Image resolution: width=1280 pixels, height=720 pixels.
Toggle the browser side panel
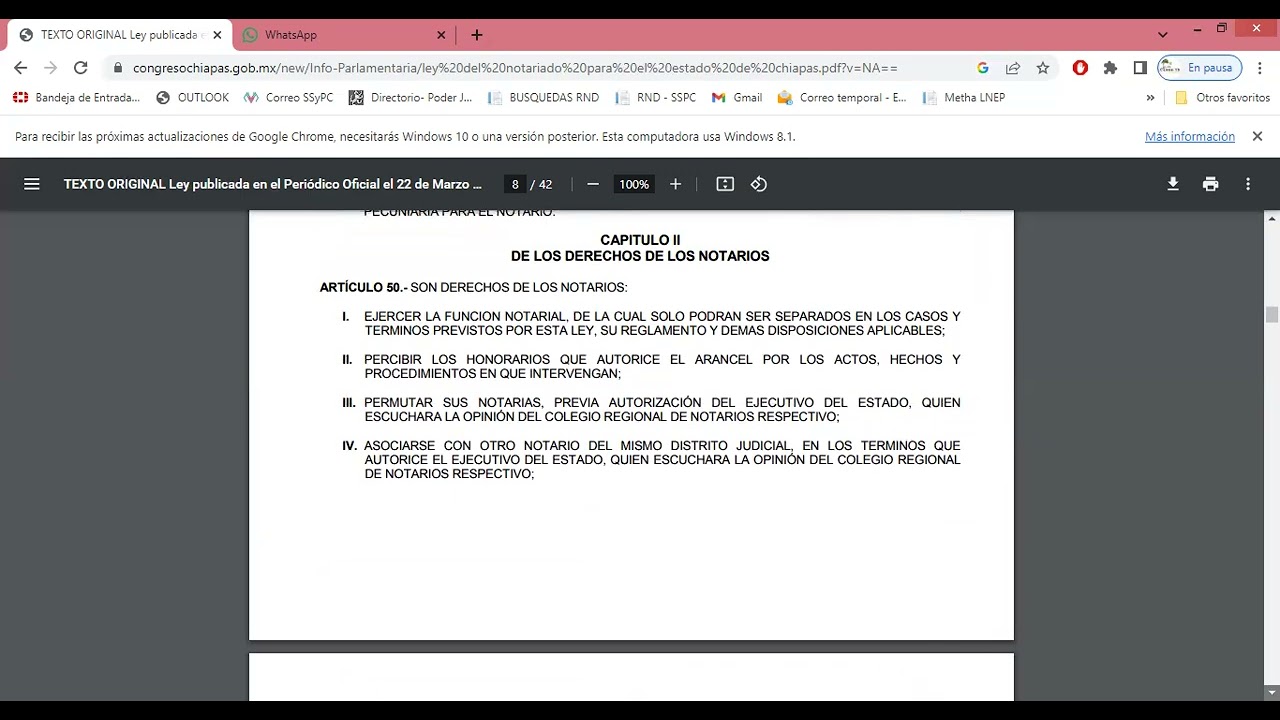click(1140, 68)
